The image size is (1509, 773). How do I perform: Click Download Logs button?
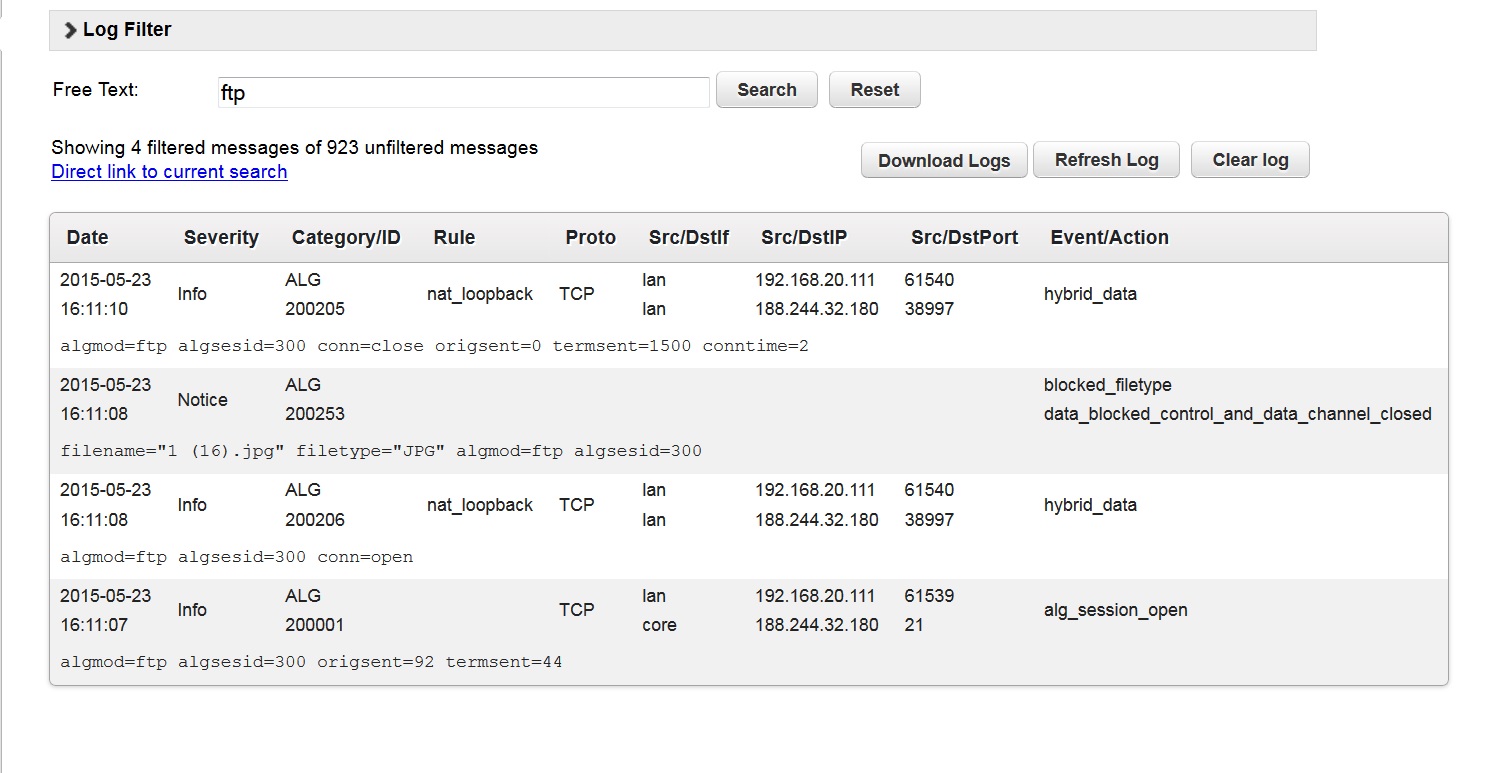click(x=943, y=161)
